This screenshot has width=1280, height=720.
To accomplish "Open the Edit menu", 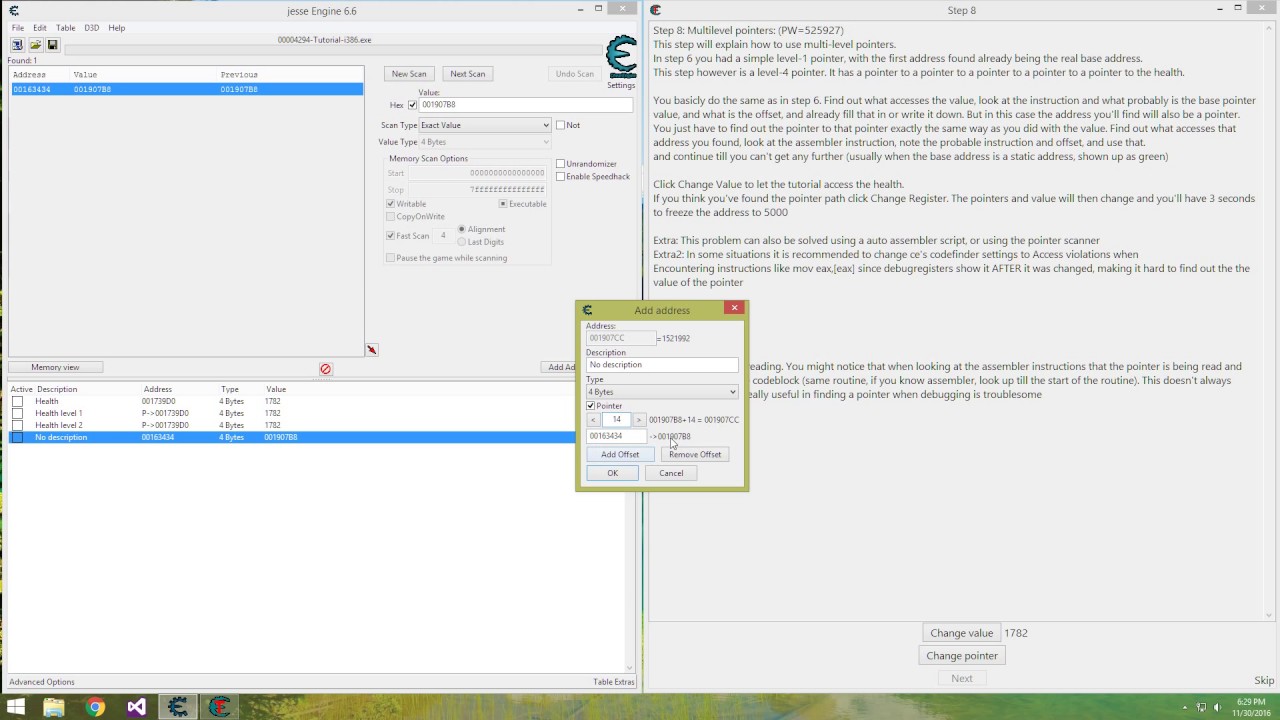I will [40, 28].
